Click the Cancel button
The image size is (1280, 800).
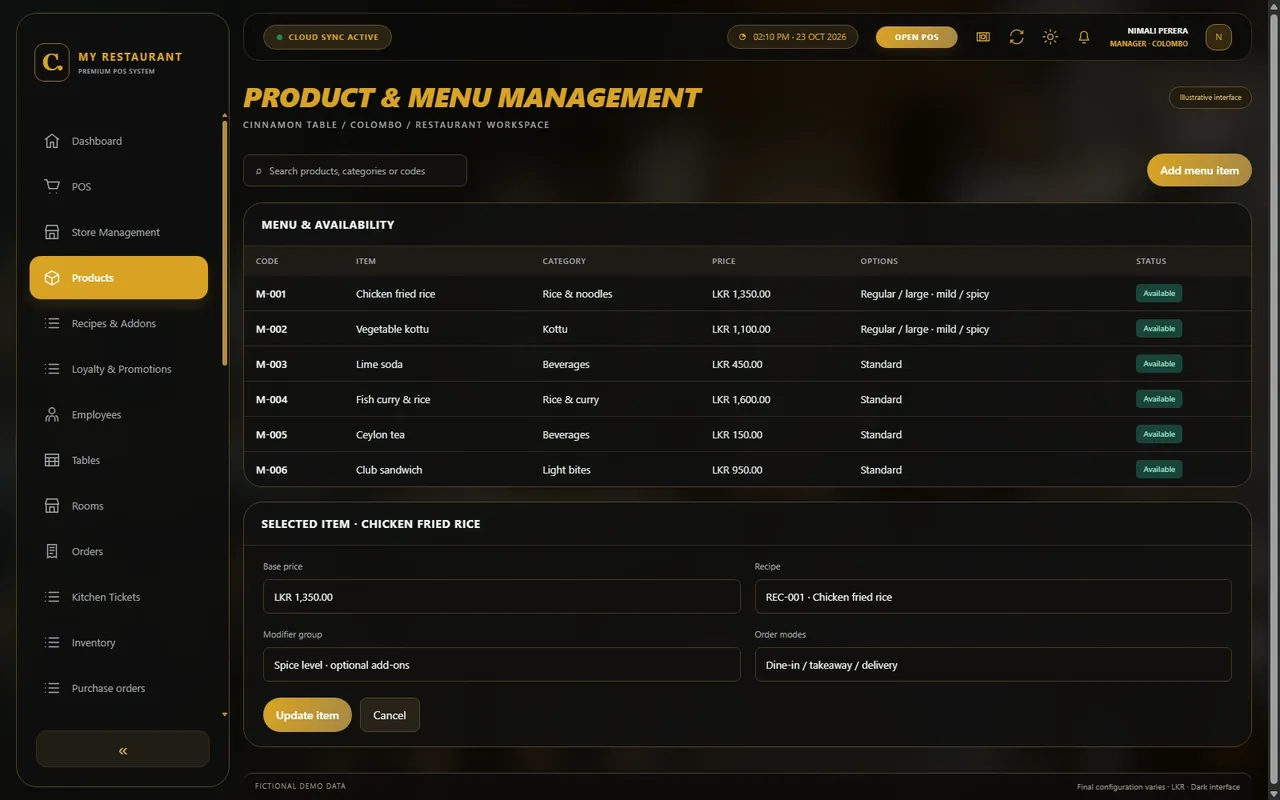tap(390, 715)
